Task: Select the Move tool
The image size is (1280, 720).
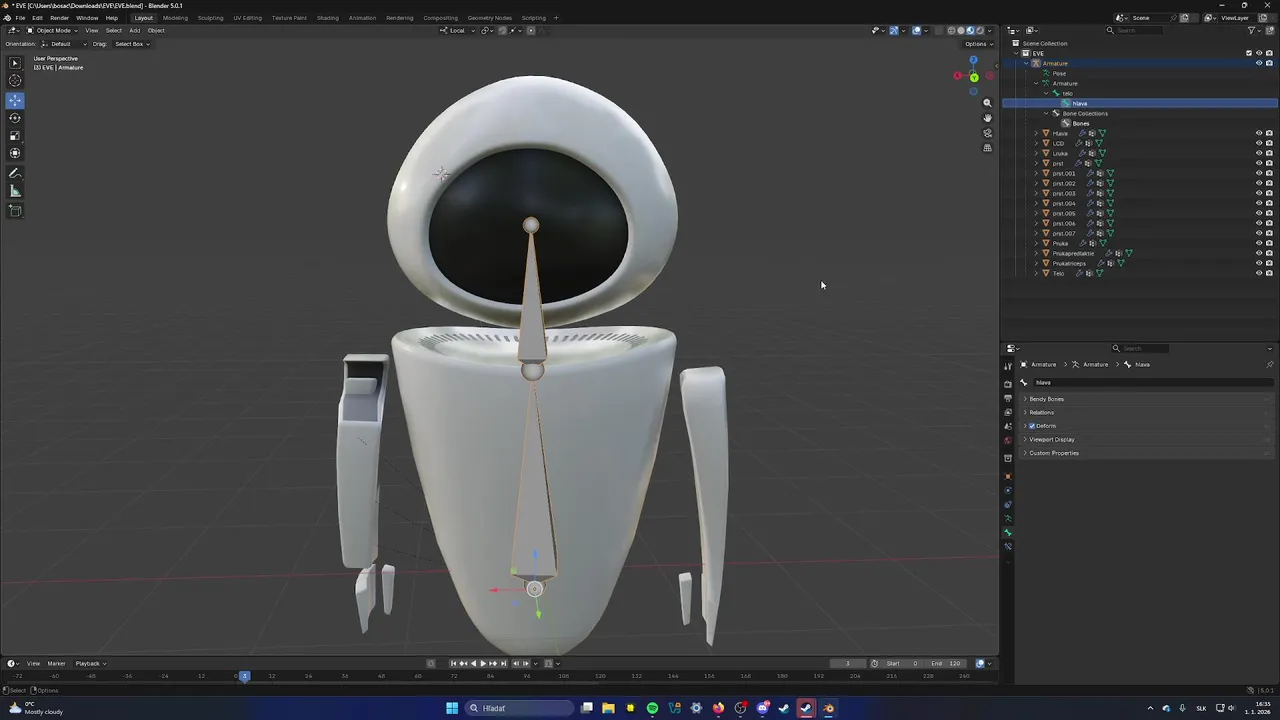Action: [x=15, y=100]
